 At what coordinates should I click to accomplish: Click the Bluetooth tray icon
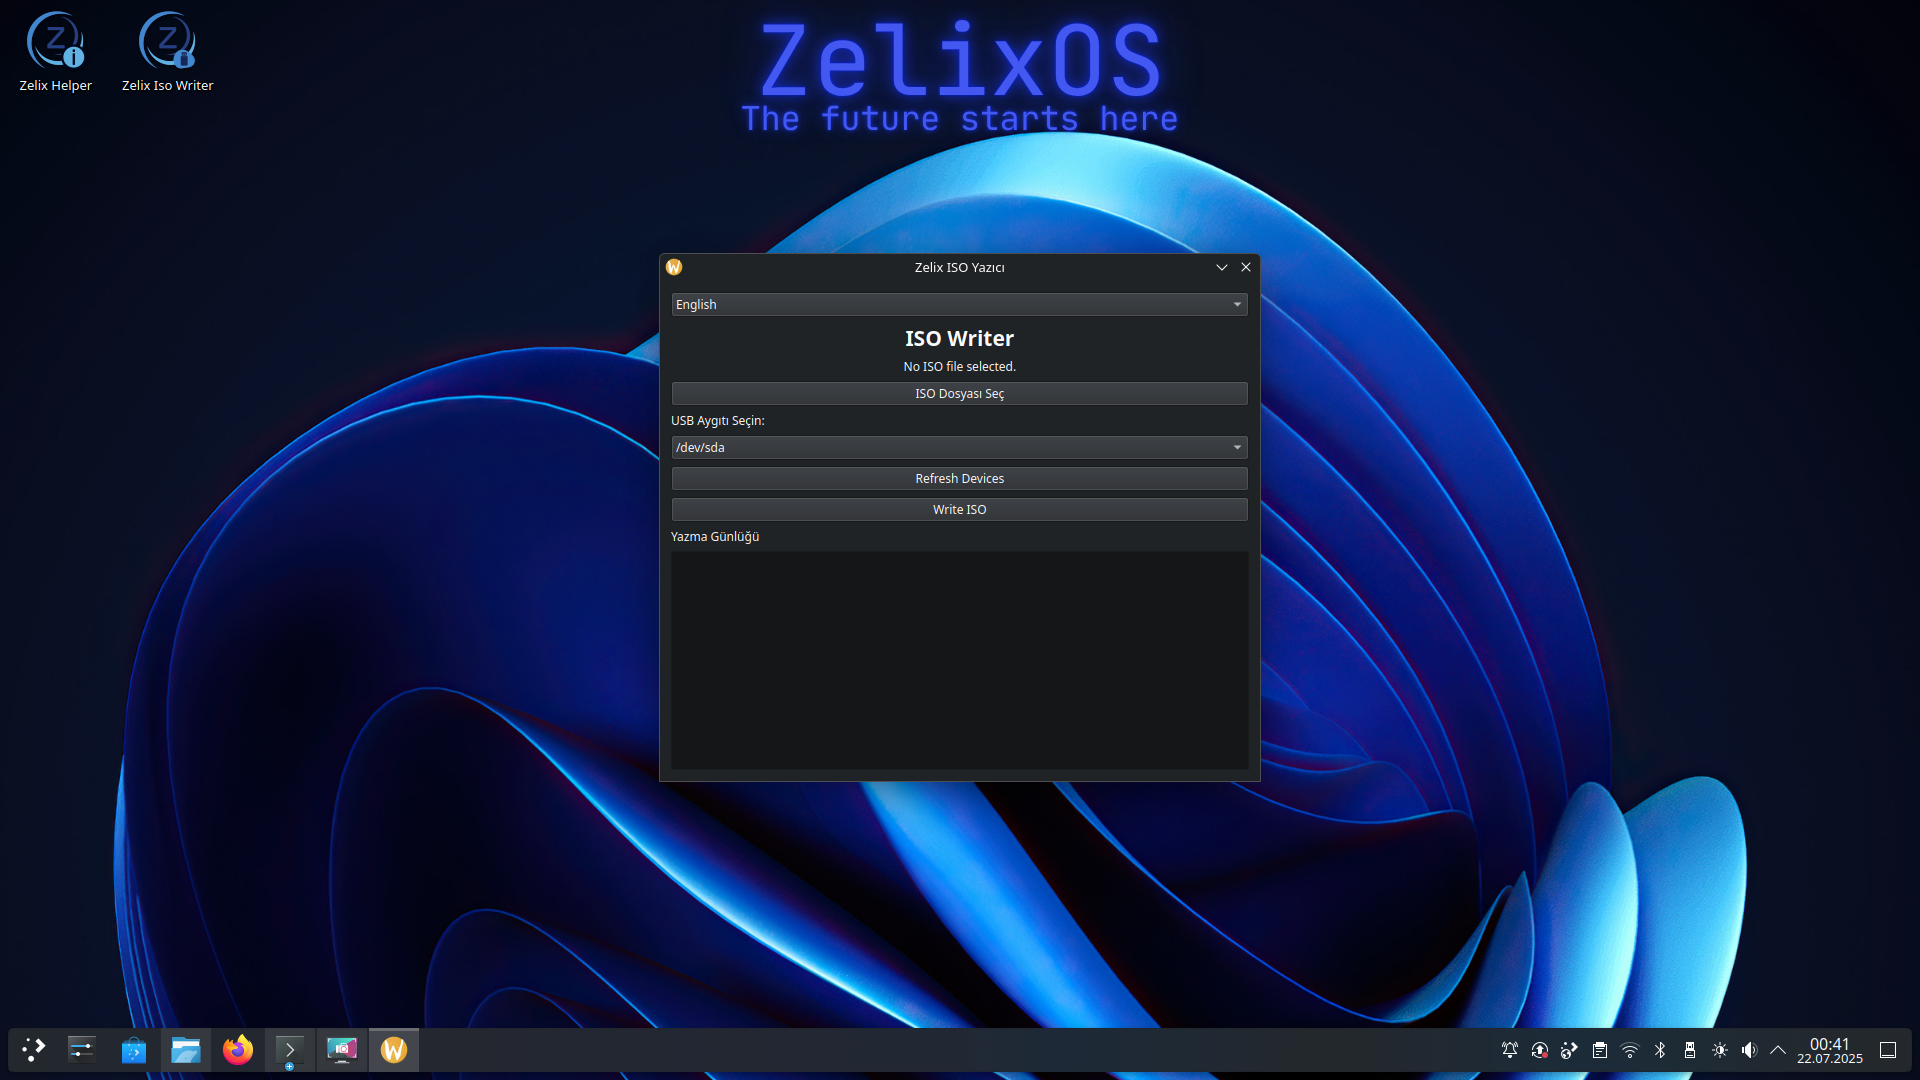pos(1660,1050)
